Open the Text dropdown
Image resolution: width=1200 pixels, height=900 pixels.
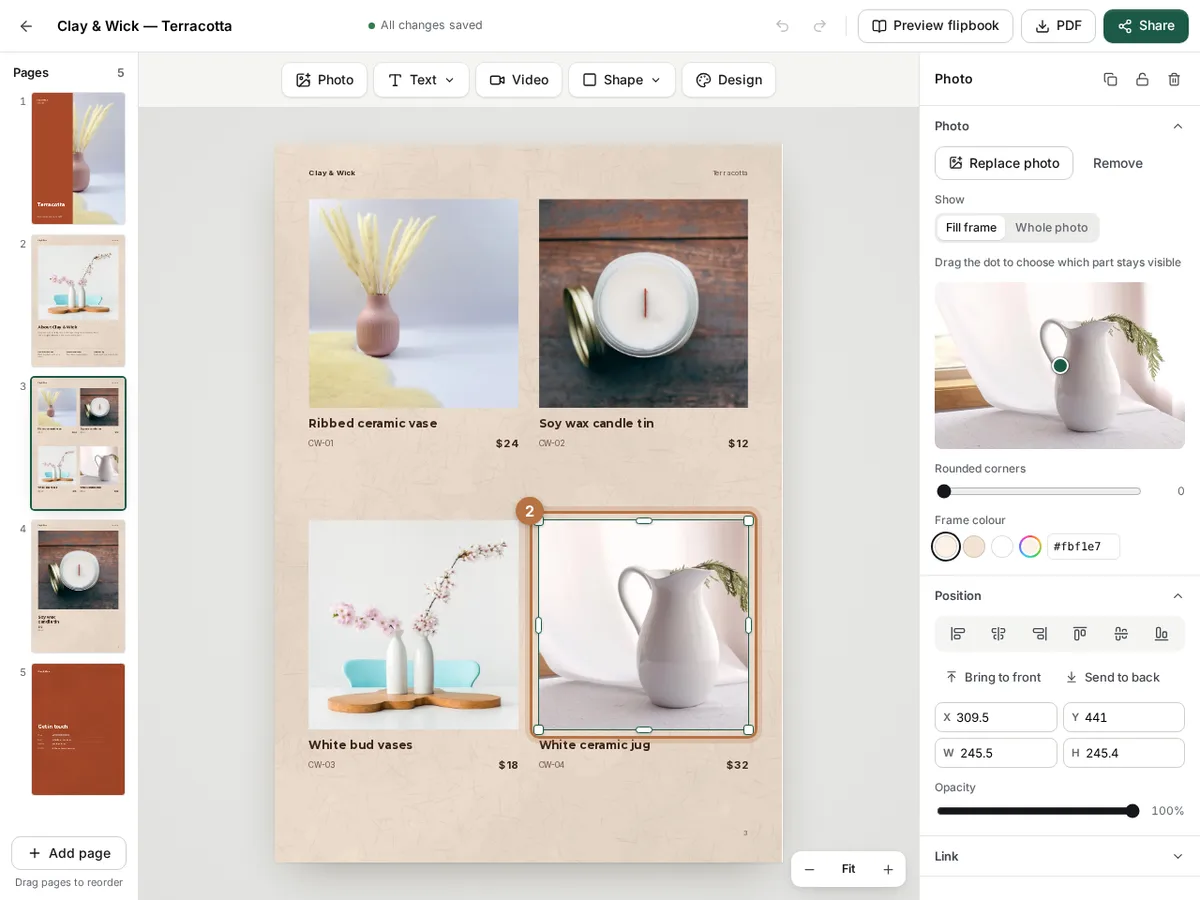click(421, 80)
